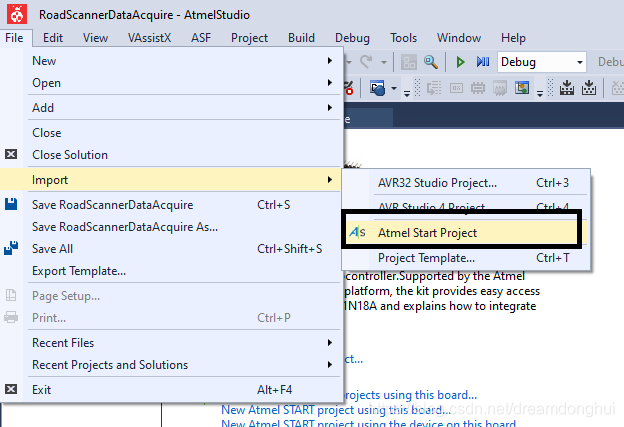Click the grayed disassembly lines icon
Image resolution: width=624 pixels, height=427 pixels.
pyautogui.click(x=434, y=88)
